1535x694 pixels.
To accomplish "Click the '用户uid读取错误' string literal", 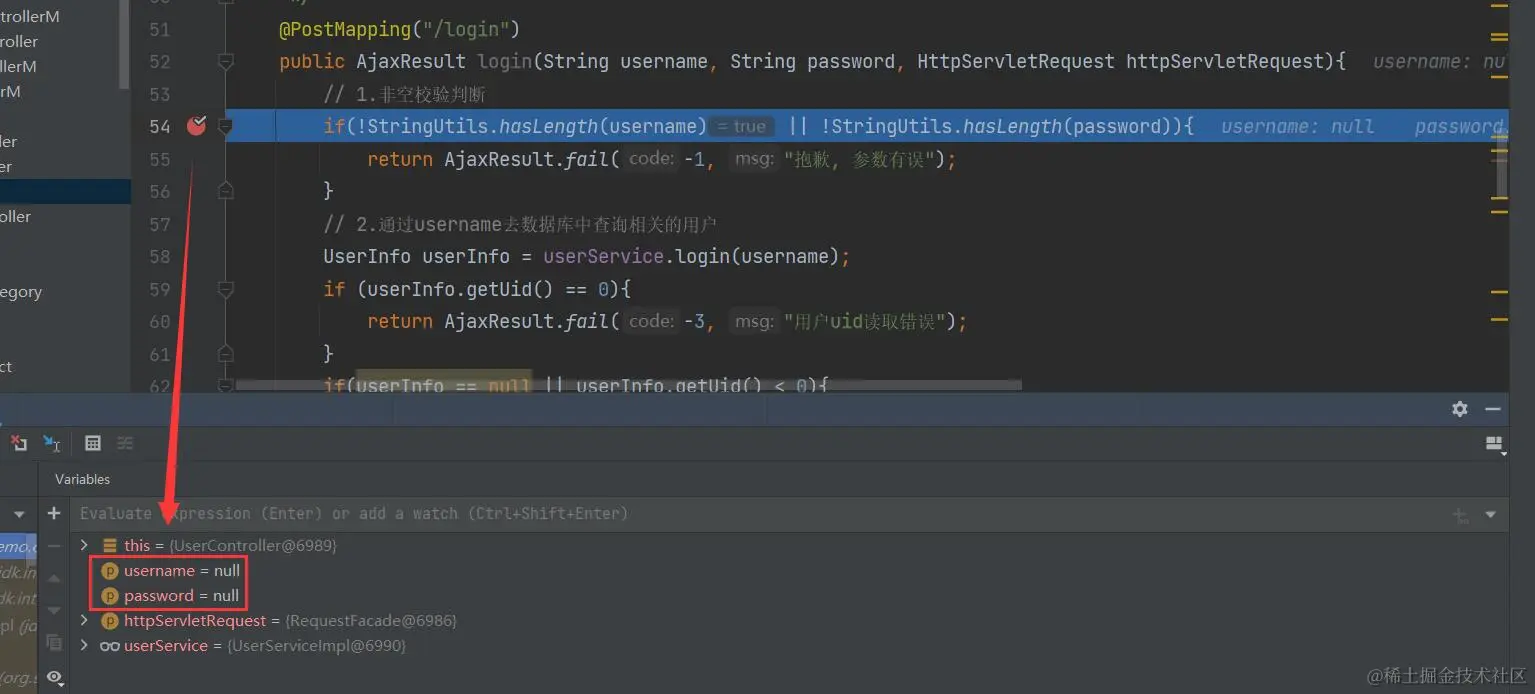I will (x=863, y=321).
